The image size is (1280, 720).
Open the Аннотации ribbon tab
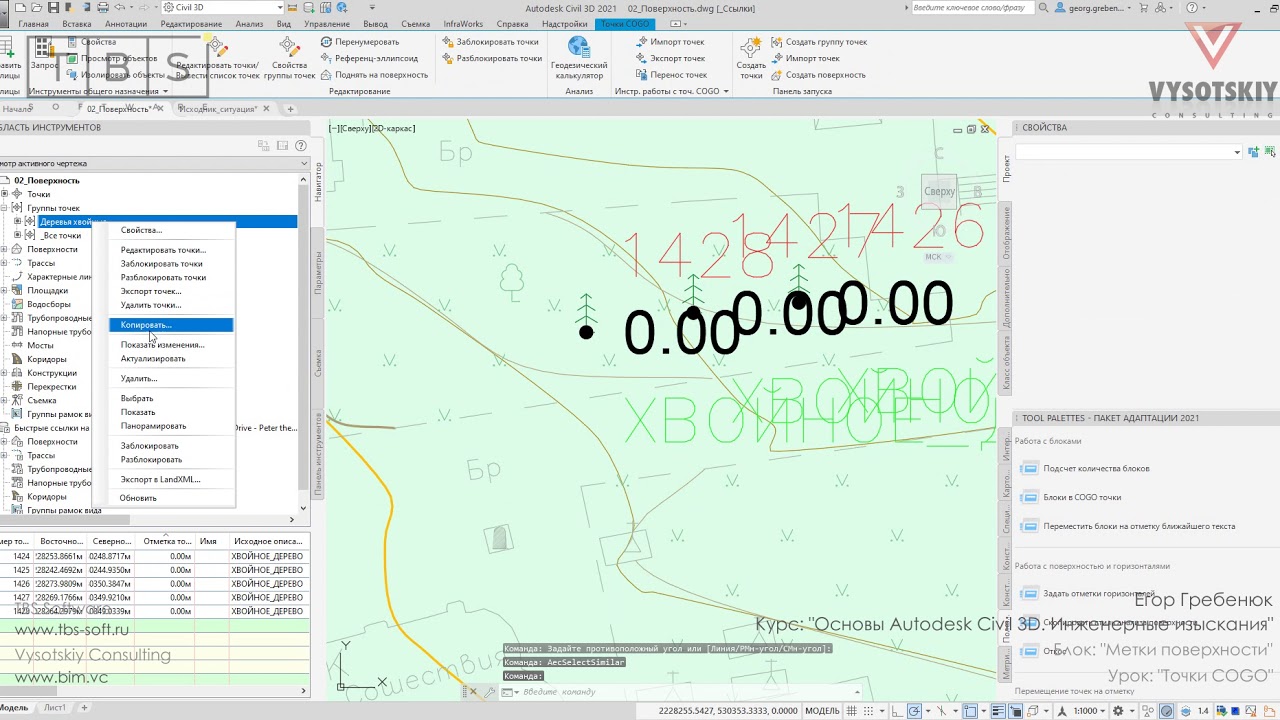(x=126, y=23)
